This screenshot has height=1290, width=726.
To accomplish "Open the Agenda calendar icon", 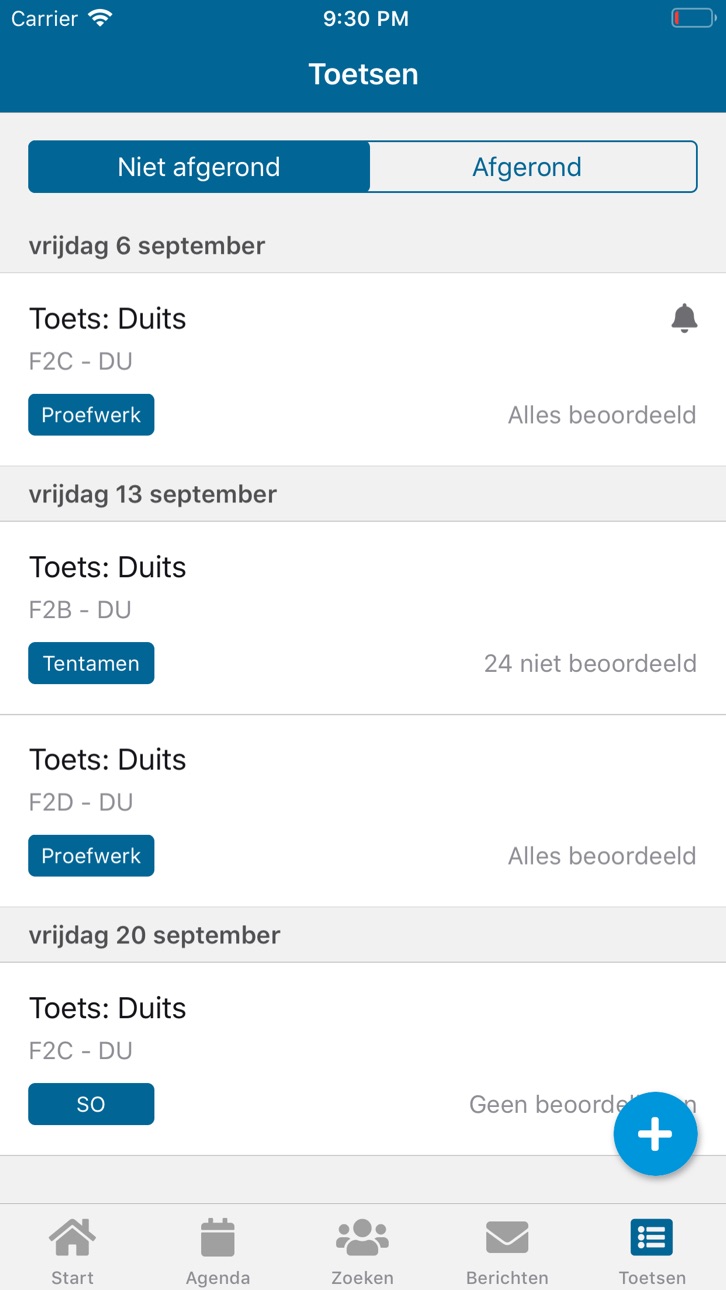I will click(x=217, y=1237).
